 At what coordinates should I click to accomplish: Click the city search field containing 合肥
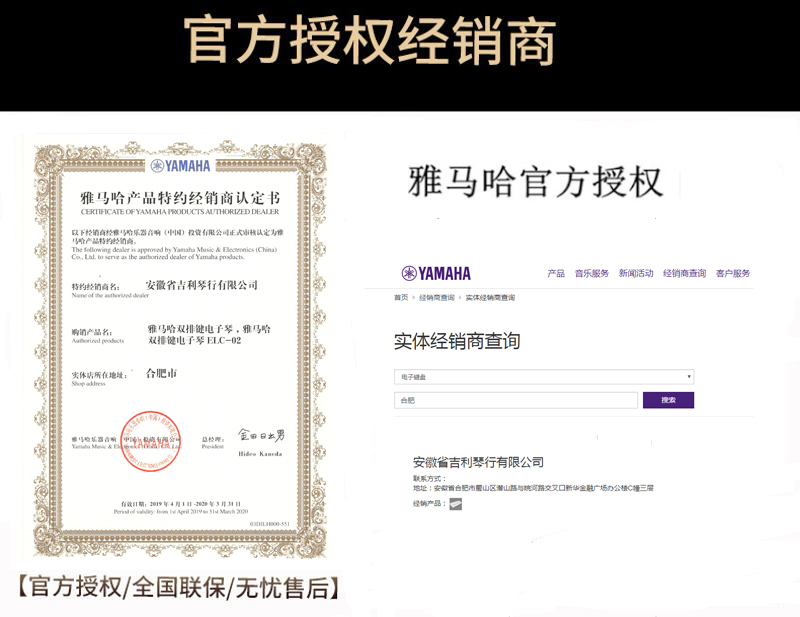coord(516,400)
